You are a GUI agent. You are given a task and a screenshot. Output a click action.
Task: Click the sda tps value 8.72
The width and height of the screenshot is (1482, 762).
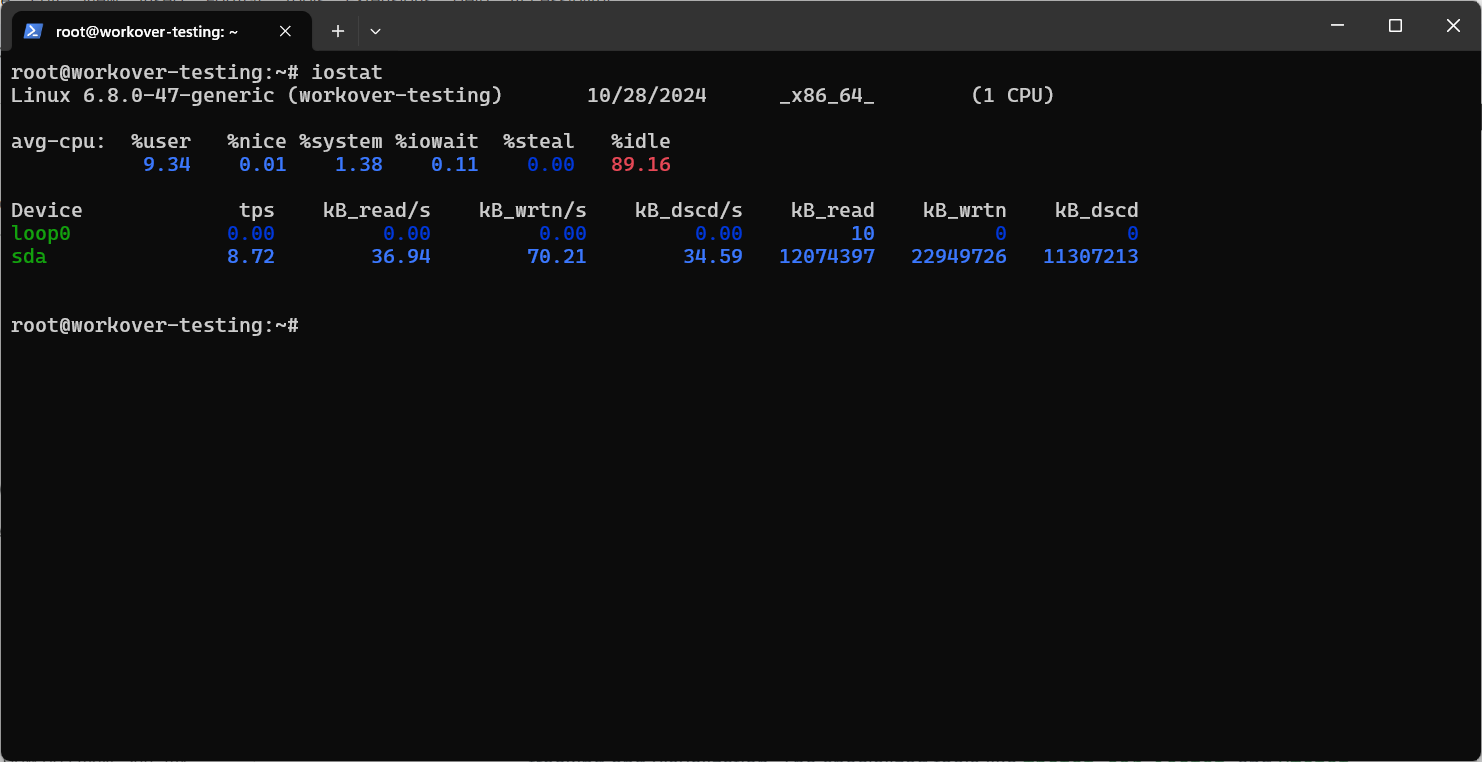click(x=250, y=257)
